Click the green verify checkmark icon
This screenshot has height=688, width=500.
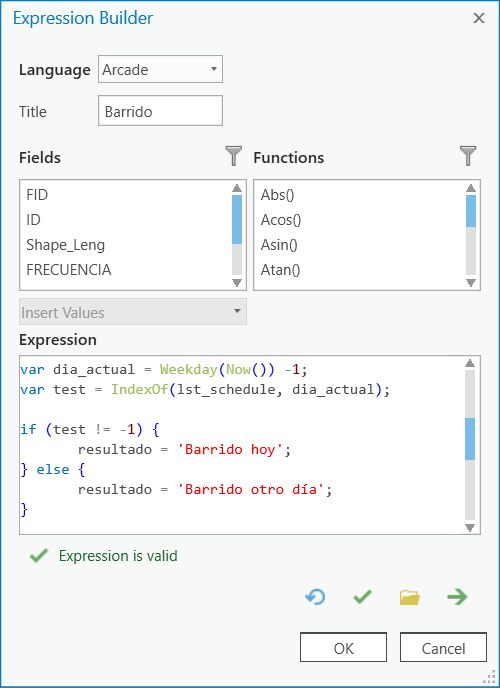(x=363, y=597)
